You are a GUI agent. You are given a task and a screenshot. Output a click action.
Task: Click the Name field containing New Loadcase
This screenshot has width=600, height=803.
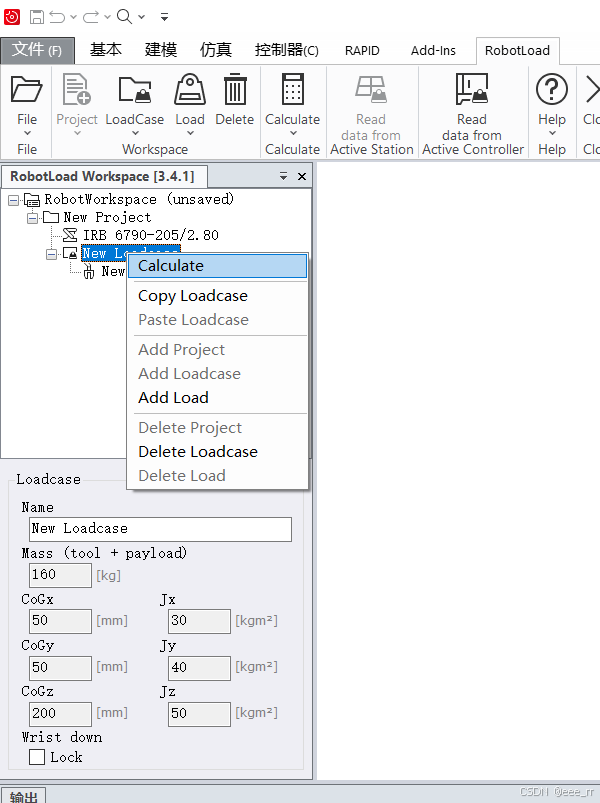pyautogui.click(x=160, y=529)
